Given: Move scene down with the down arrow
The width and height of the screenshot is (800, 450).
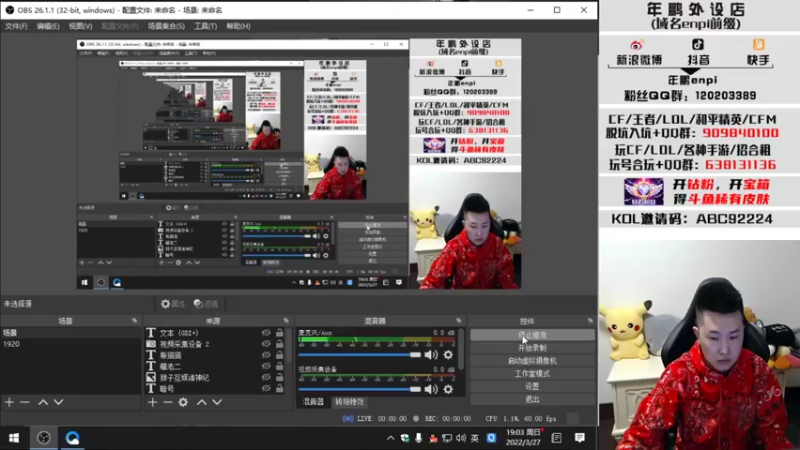Looking at the screenshot, I should (x=58, y=402).
